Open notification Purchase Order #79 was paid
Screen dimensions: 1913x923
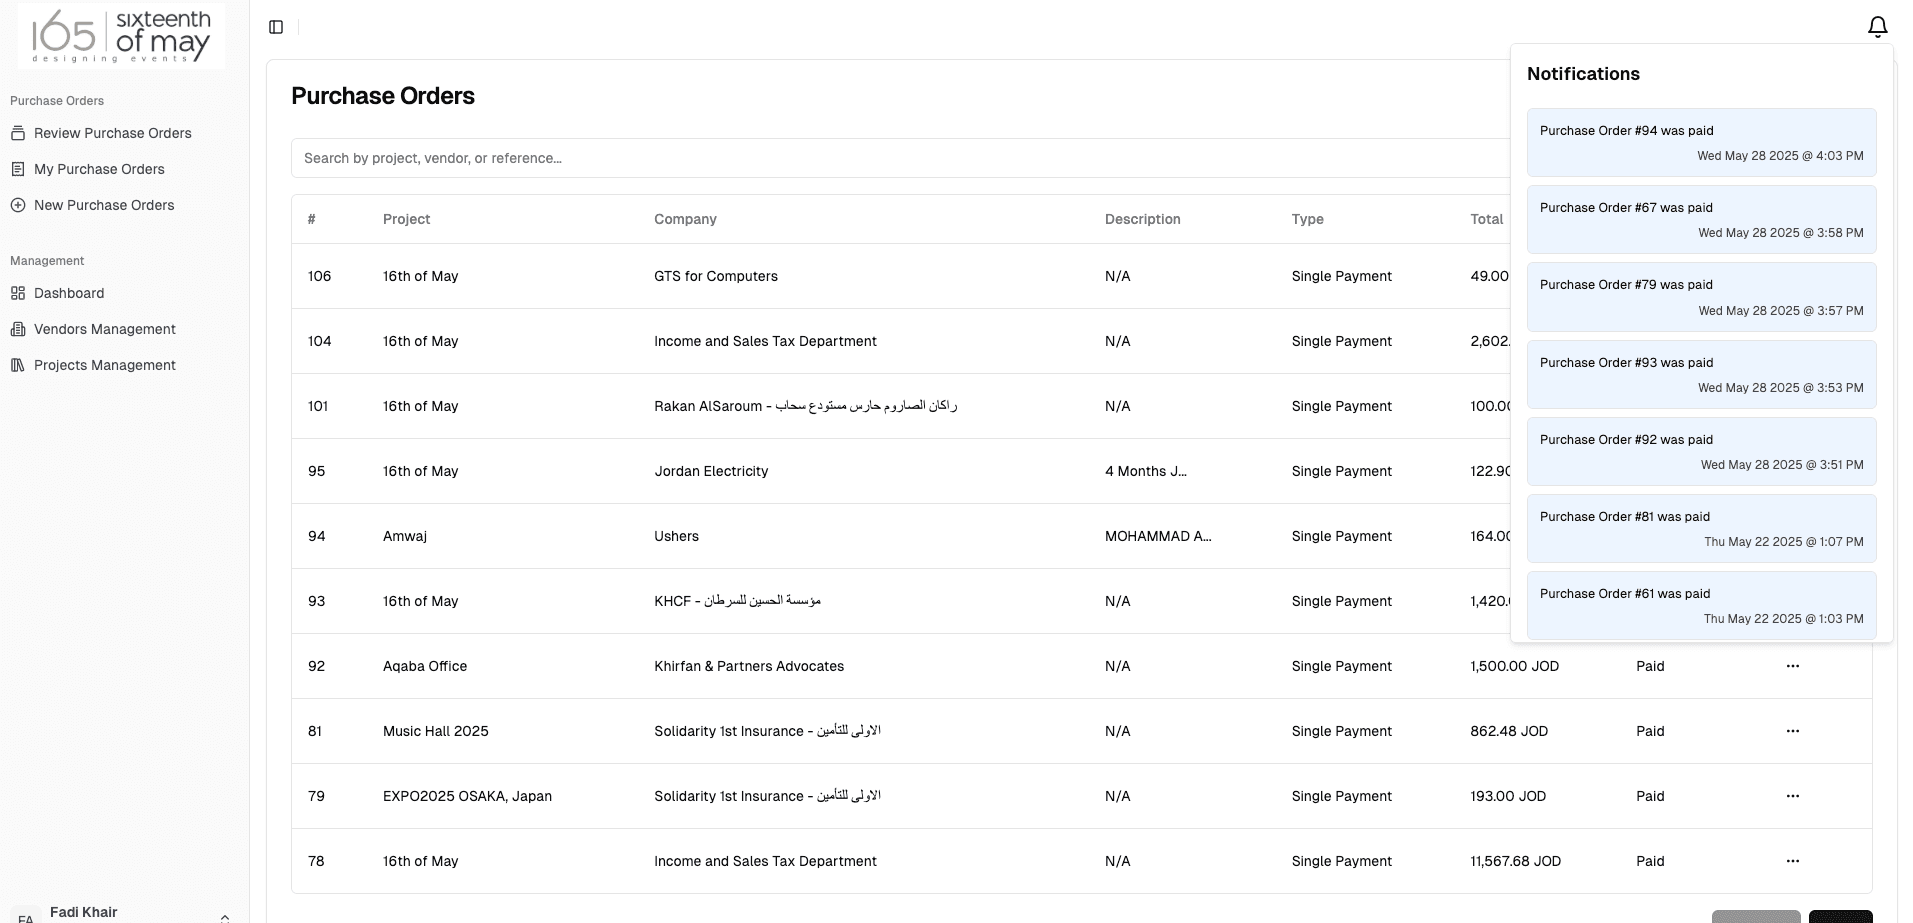point(1701,297)
